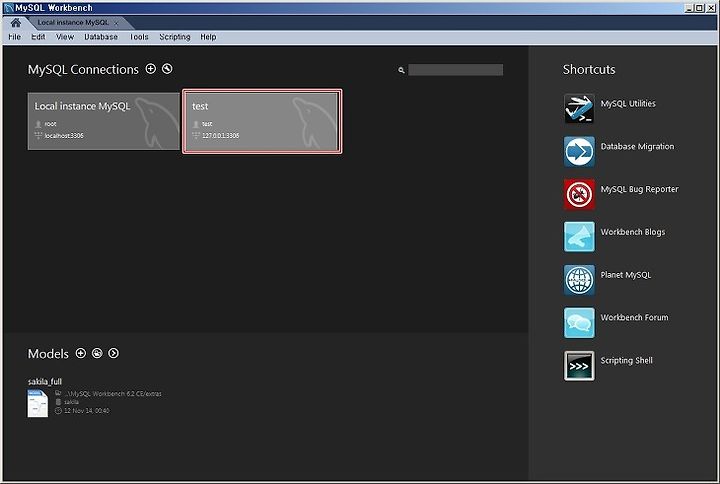Image resolution: width=720 pixels, height=484 pixels.
Task: Click the connection search magnifier icon
Action: pyautogui.click(x=401, y=70)
